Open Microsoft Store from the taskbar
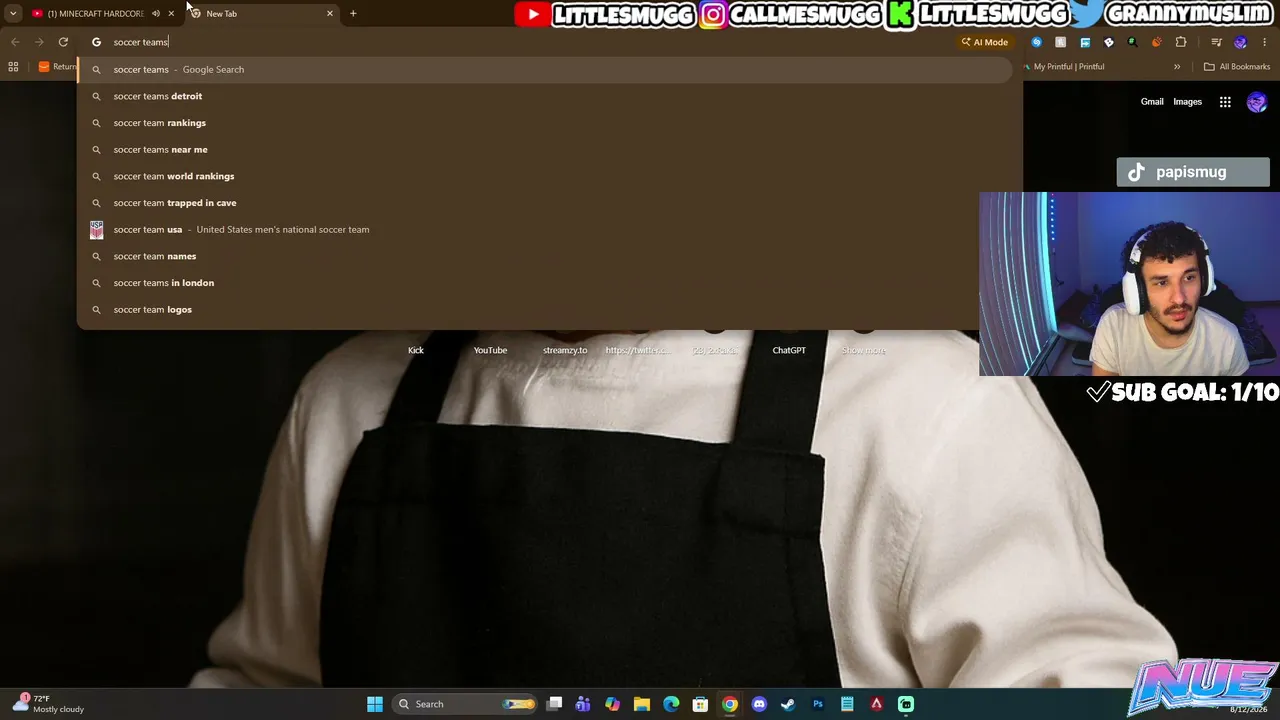This screenshot has width=1280, height=720. pos(700,704)
